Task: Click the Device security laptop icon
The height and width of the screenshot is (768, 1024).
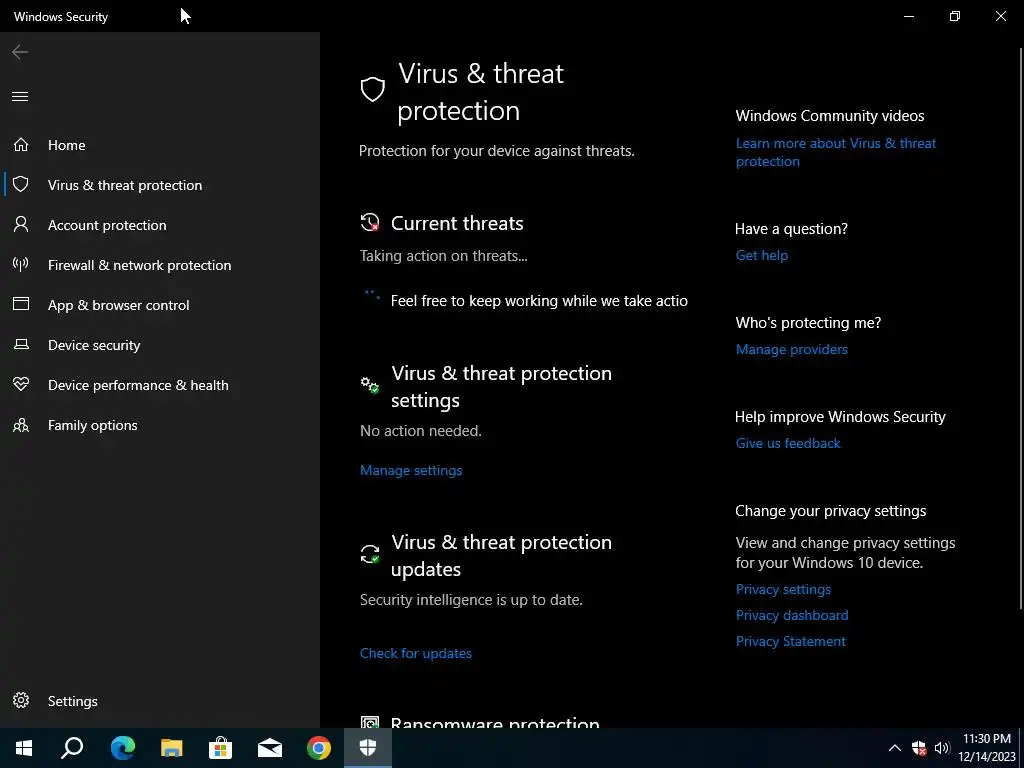Action: click(21, 344)
